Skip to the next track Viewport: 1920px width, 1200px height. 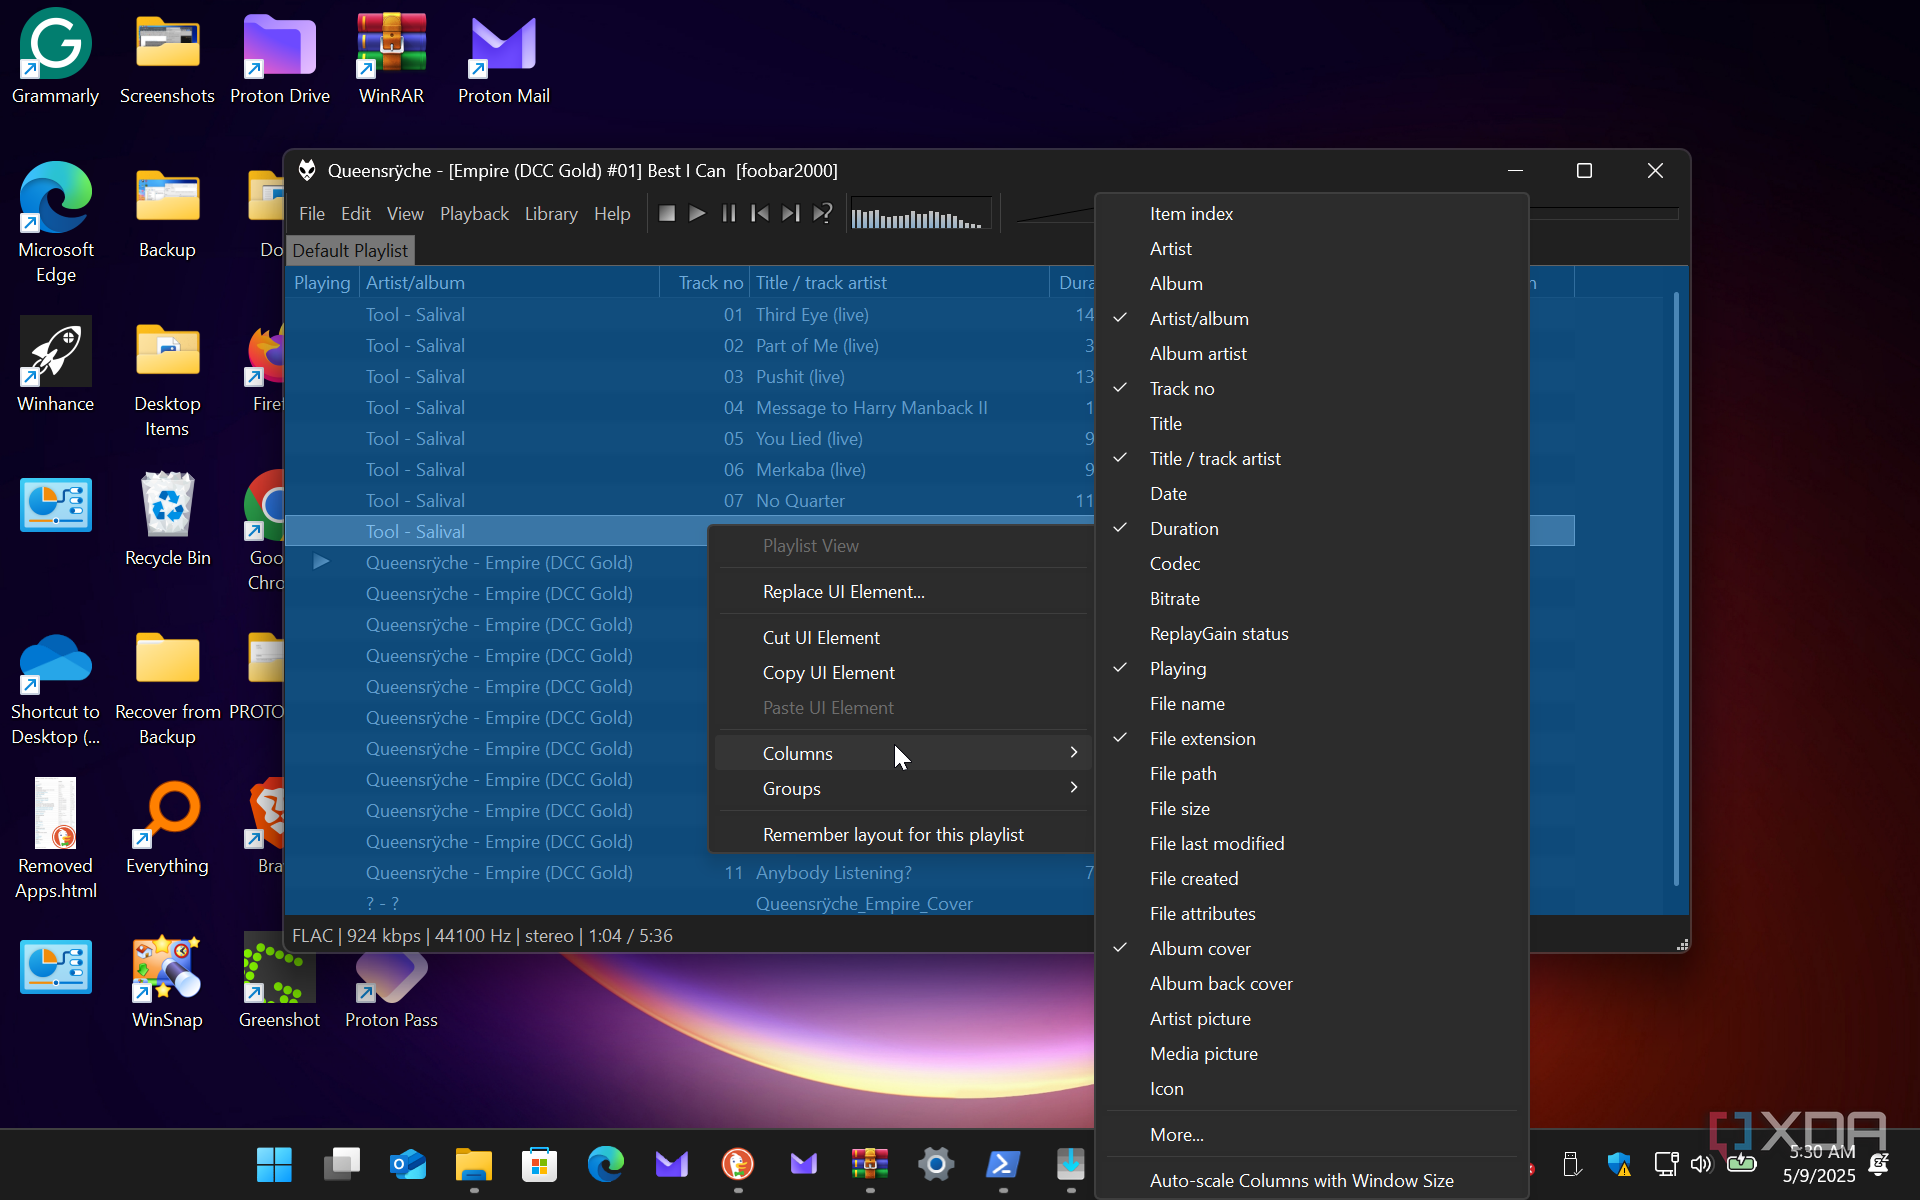click(791, 213)
